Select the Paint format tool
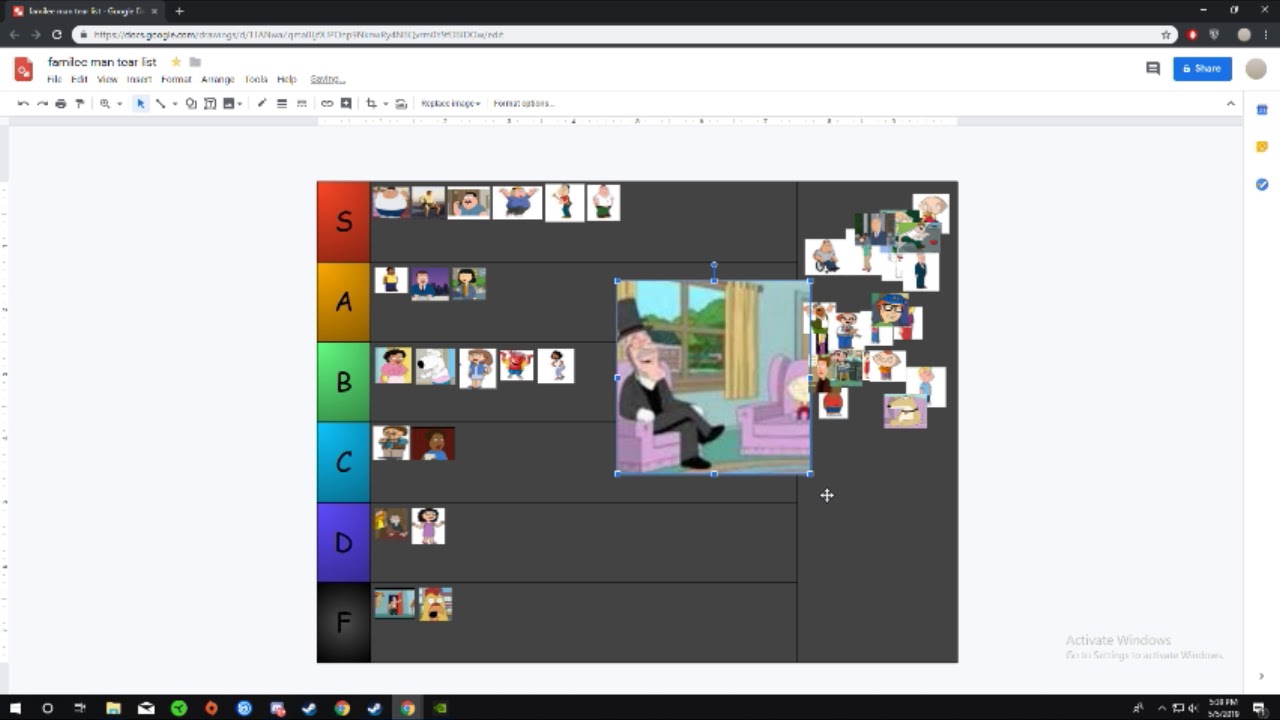 coord(80,103)
